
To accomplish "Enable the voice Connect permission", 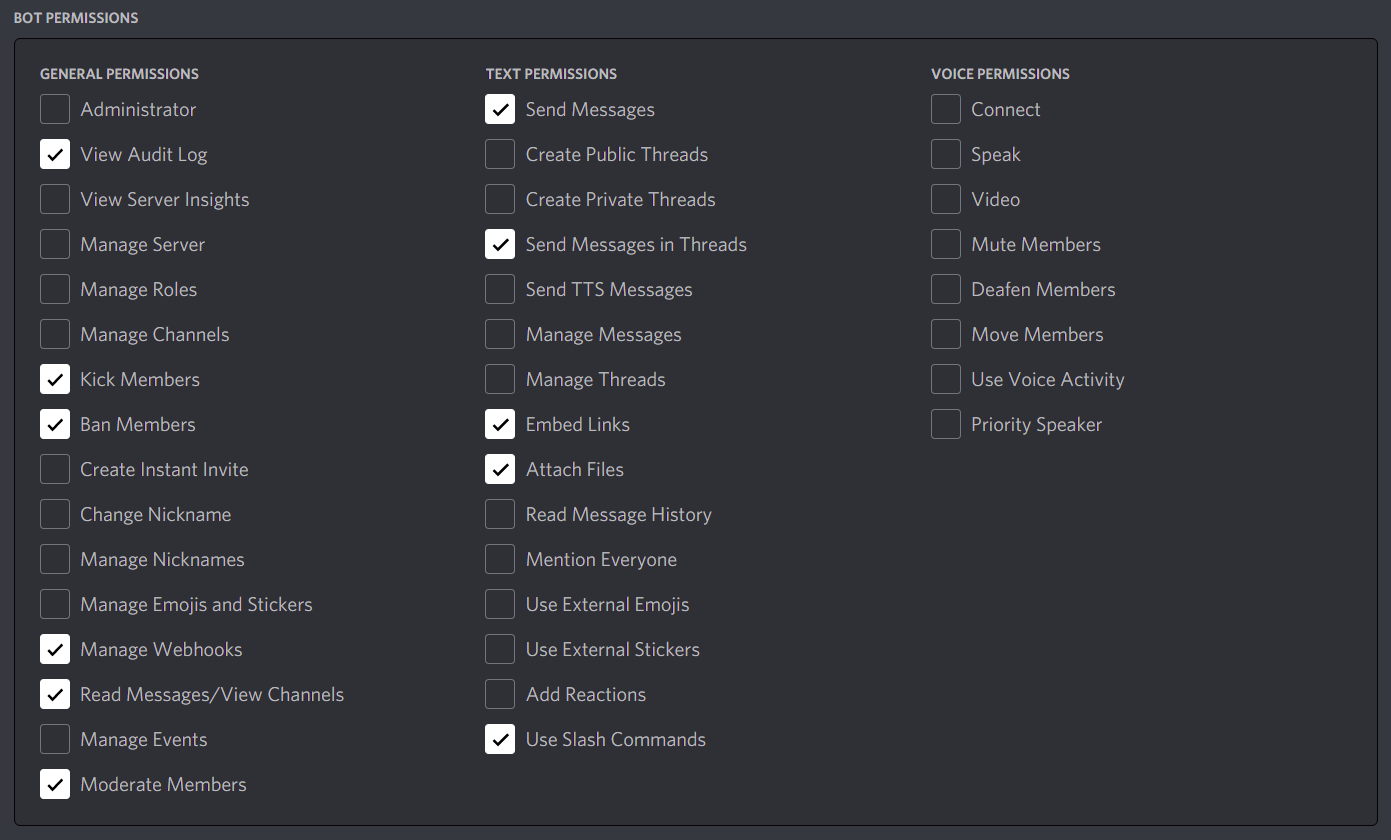I will click(x=946, y=109).
